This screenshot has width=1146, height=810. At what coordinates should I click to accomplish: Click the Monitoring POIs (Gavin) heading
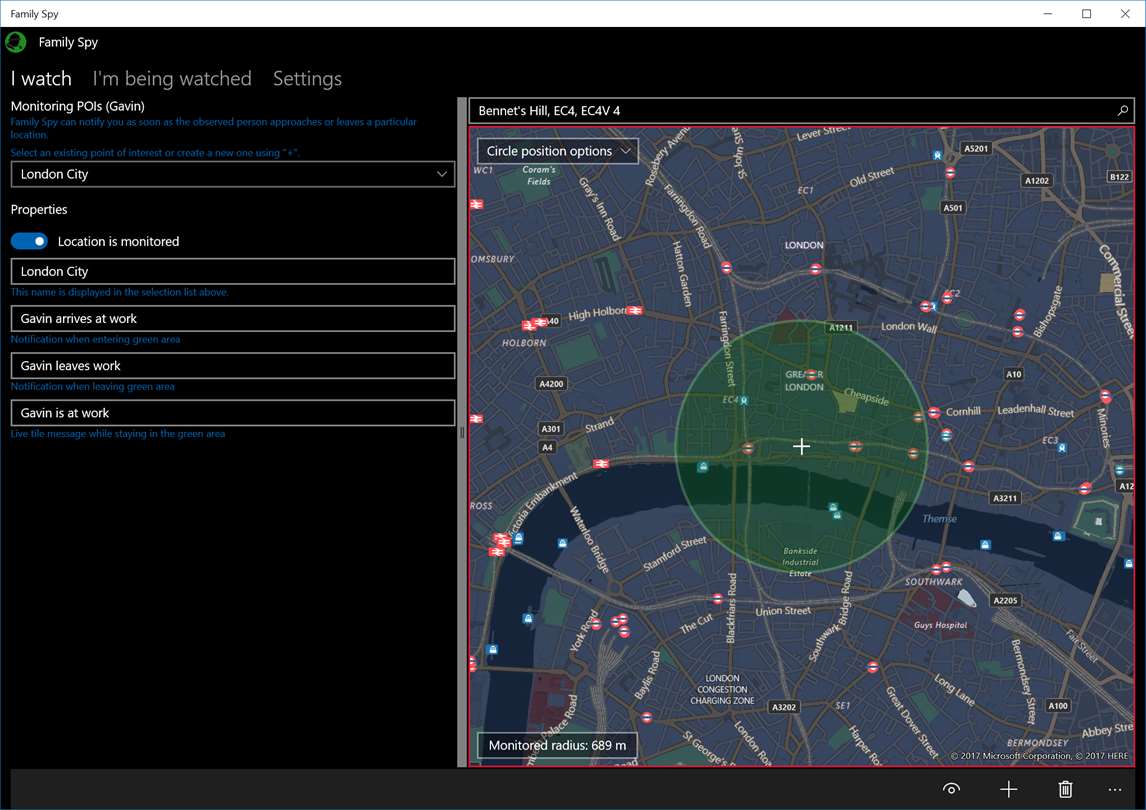point(77,106)
